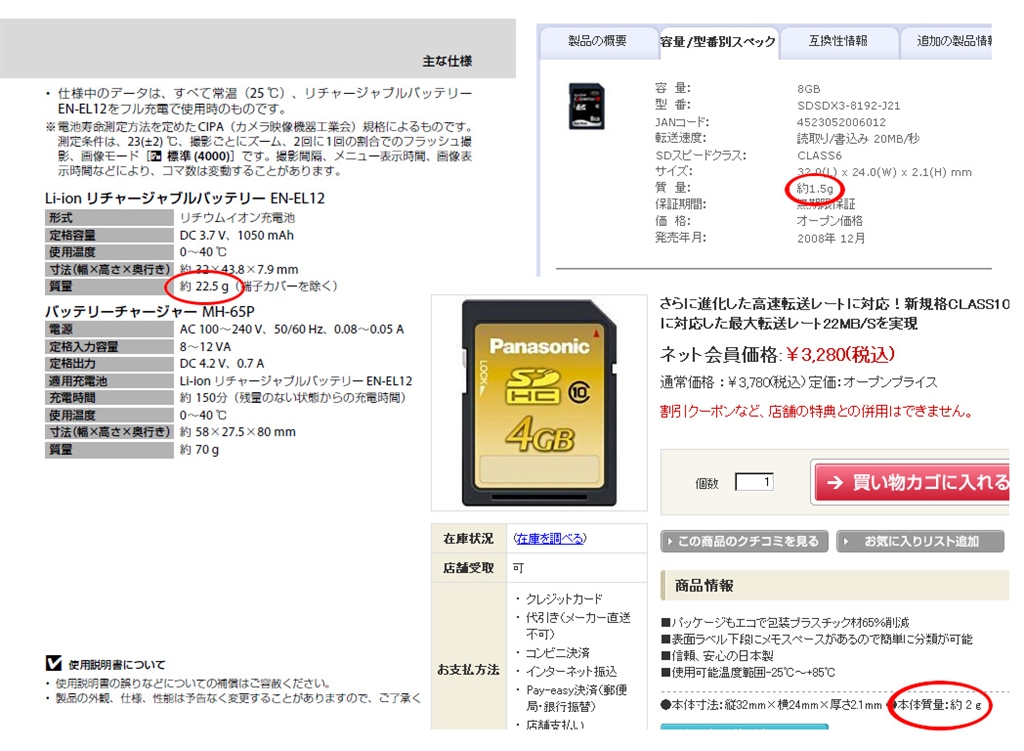1024x751 pixels.
Task: Click the 在庫状況 row label
Action: tap(468, 539)
